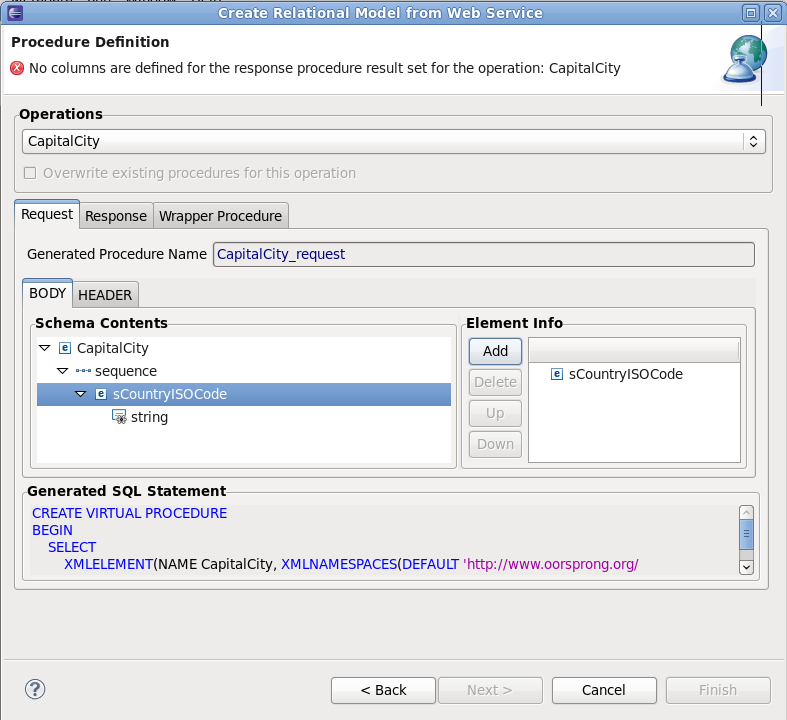The height and width of the screenshot is (720, 787).
Task: Switch to the HEADER tab
Action: tap(105, 295)
